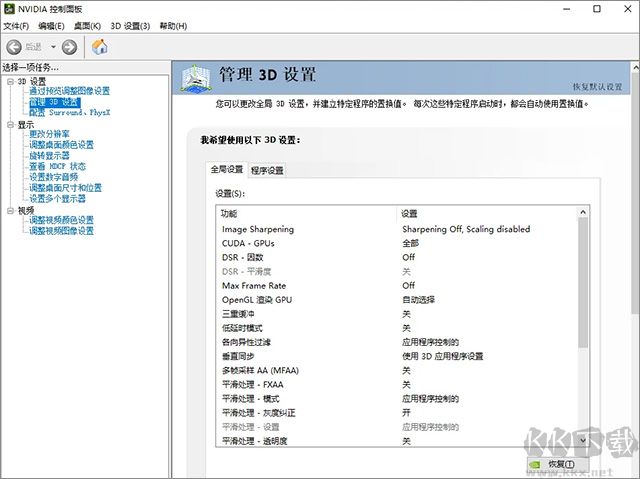Click the settings list scroll-up arrow
Image resolution: width=640 pixels, height=479 pixels.
[584, 212]
